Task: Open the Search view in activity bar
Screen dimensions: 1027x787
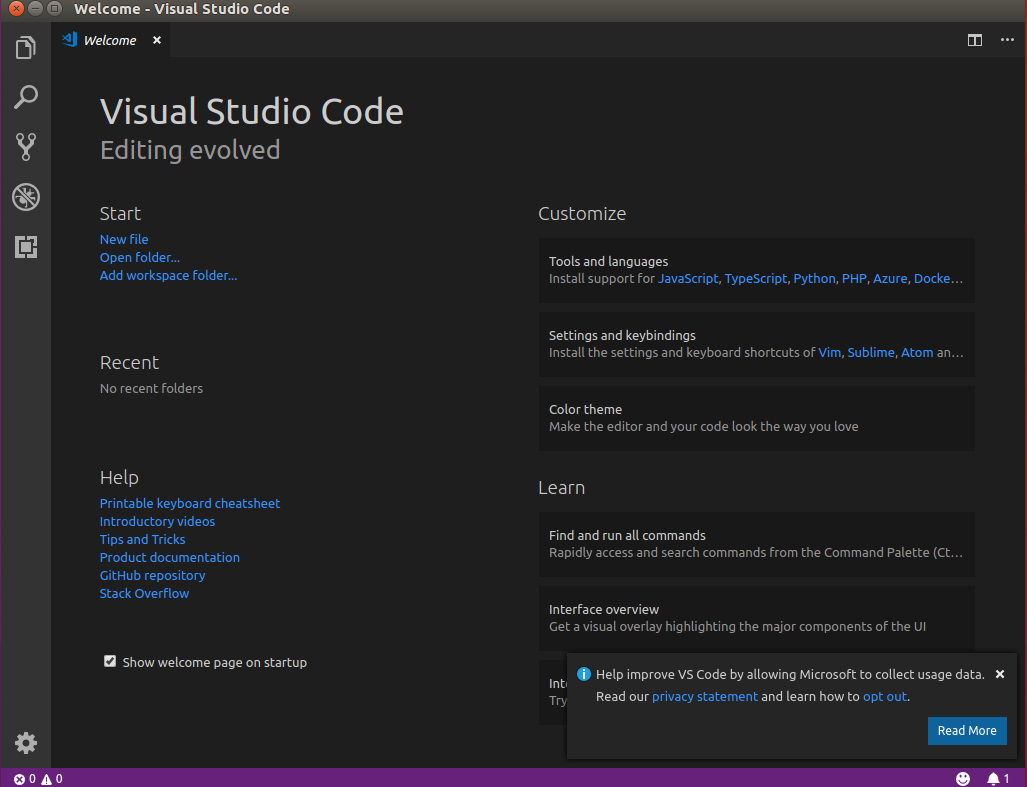Action: tap(26, 97)
